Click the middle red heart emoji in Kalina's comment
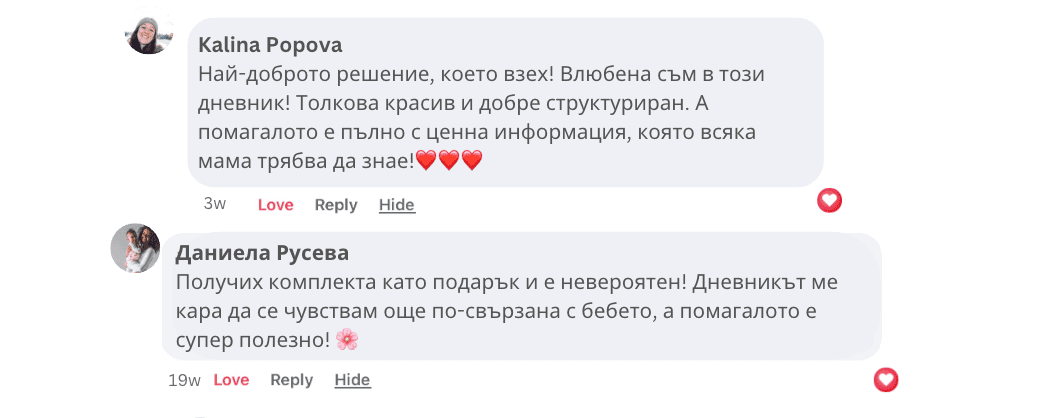 pos(449,160)
